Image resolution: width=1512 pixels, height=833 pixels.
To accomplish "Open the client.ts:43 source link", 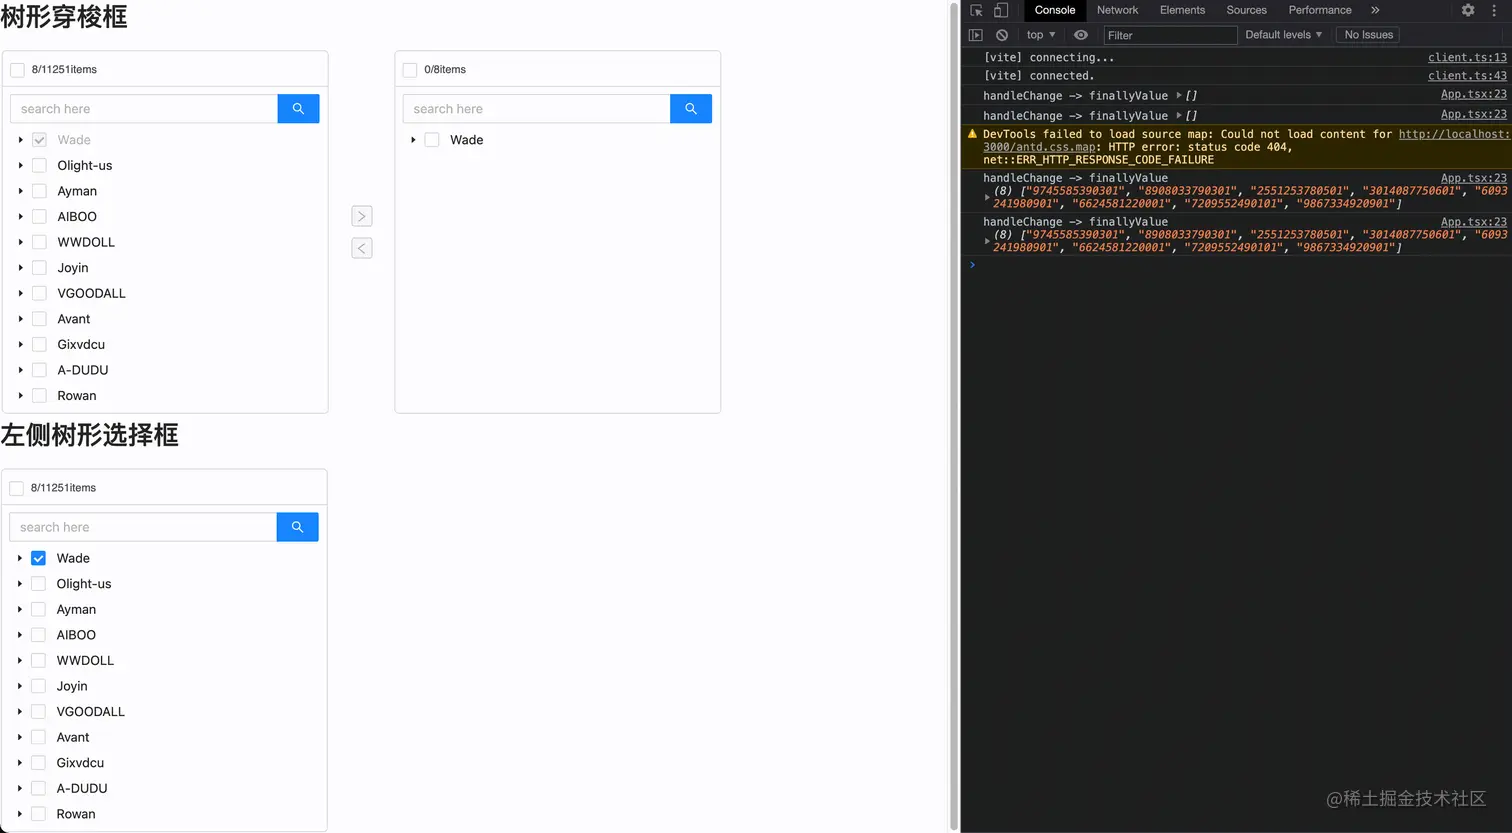I will pos(1467,76).
